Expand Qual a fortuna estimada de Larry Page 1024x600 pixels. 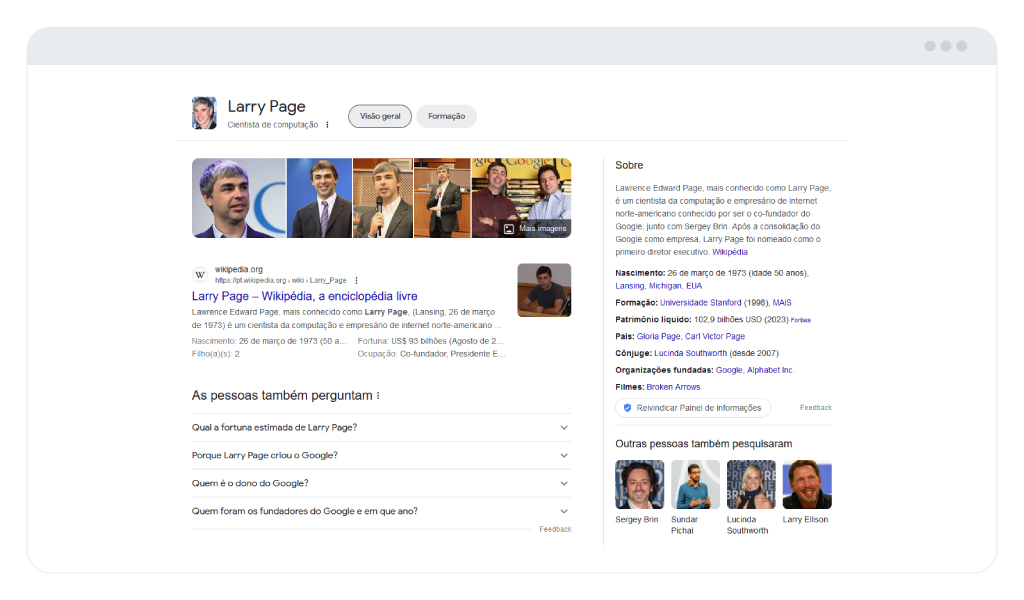(x=381, y=428)
